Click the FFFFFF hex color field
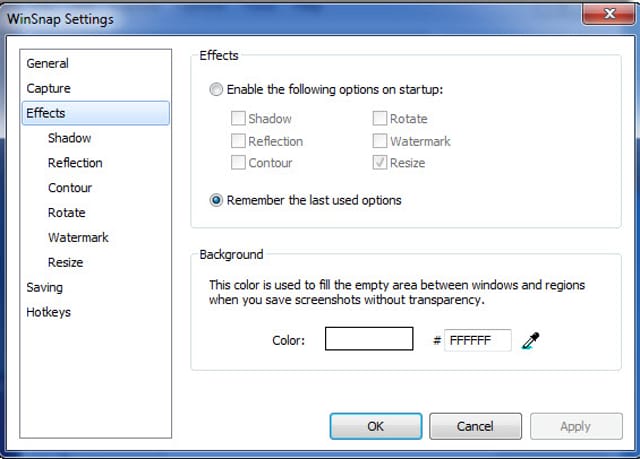 [478, 340]
